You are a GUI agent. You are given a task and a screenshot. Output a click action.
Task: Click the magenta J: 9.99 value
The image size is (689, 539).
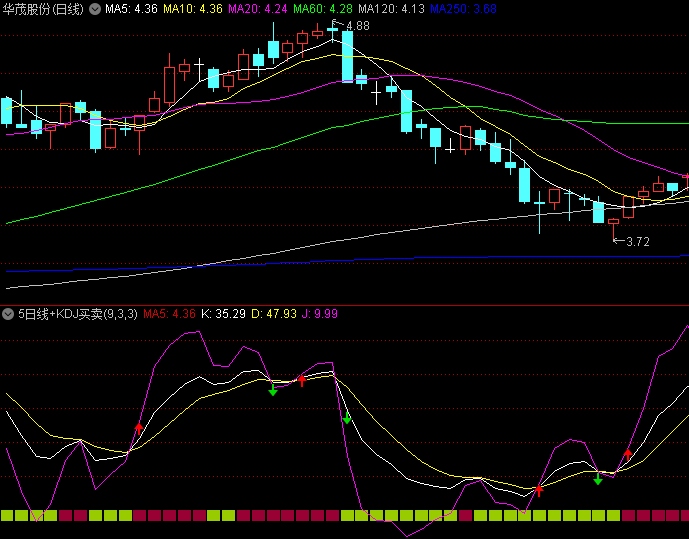point(319,314)
